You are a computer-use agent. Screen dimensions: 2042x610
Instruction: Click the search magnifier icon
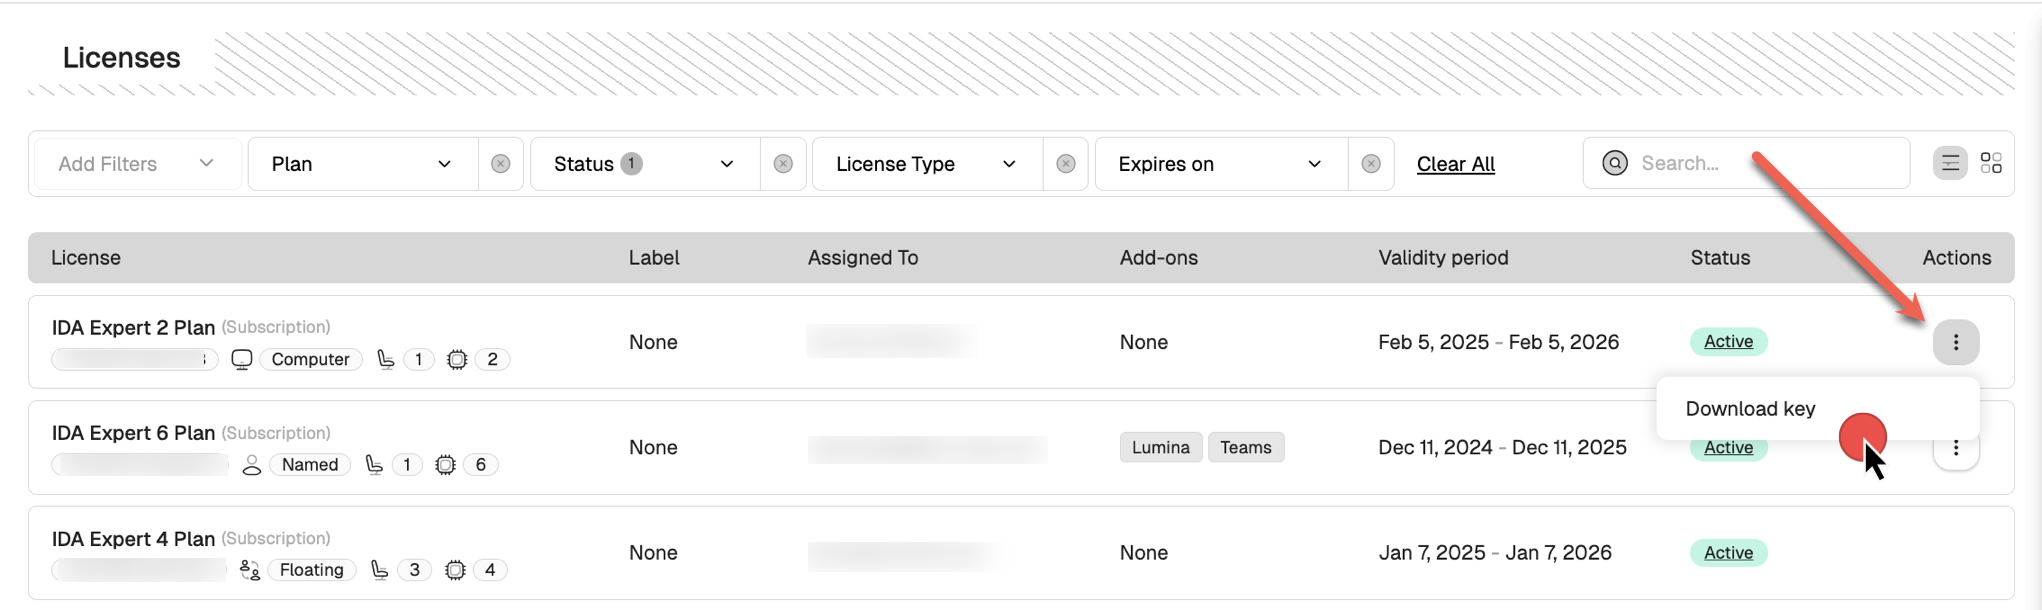point(1614,163)
